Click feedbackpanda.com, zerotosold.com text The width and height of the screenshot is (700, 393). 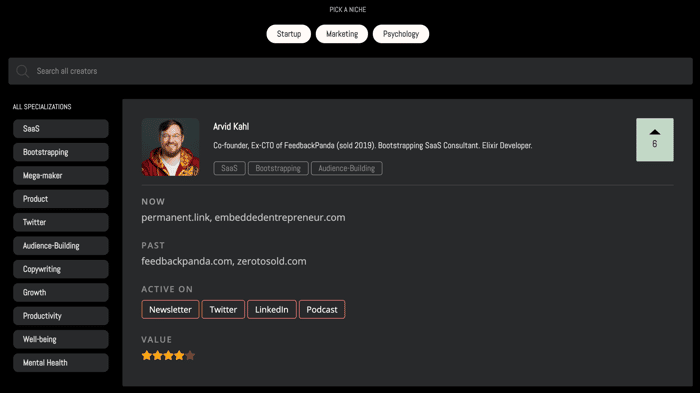pos(224,261)
